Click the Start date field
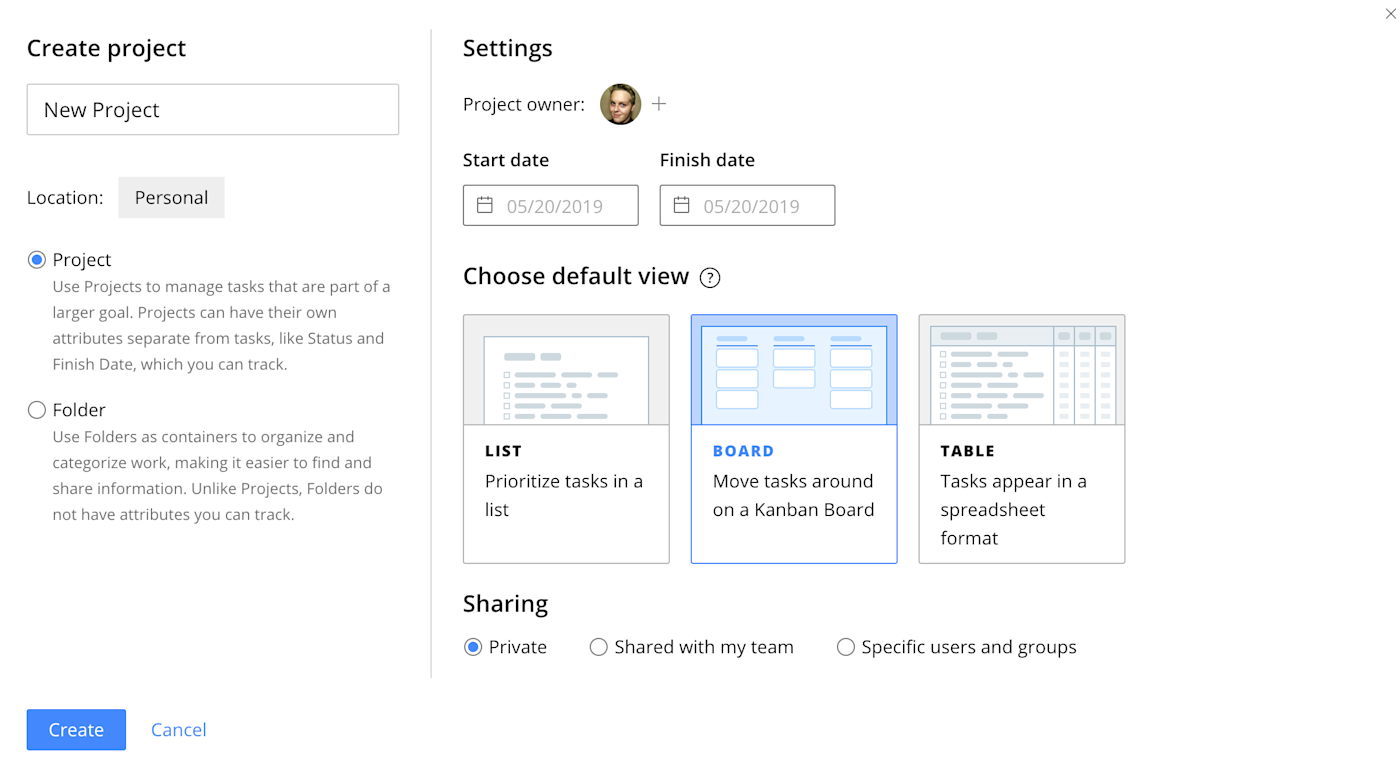Screen dimensions: 1400x779 point(551,205)
